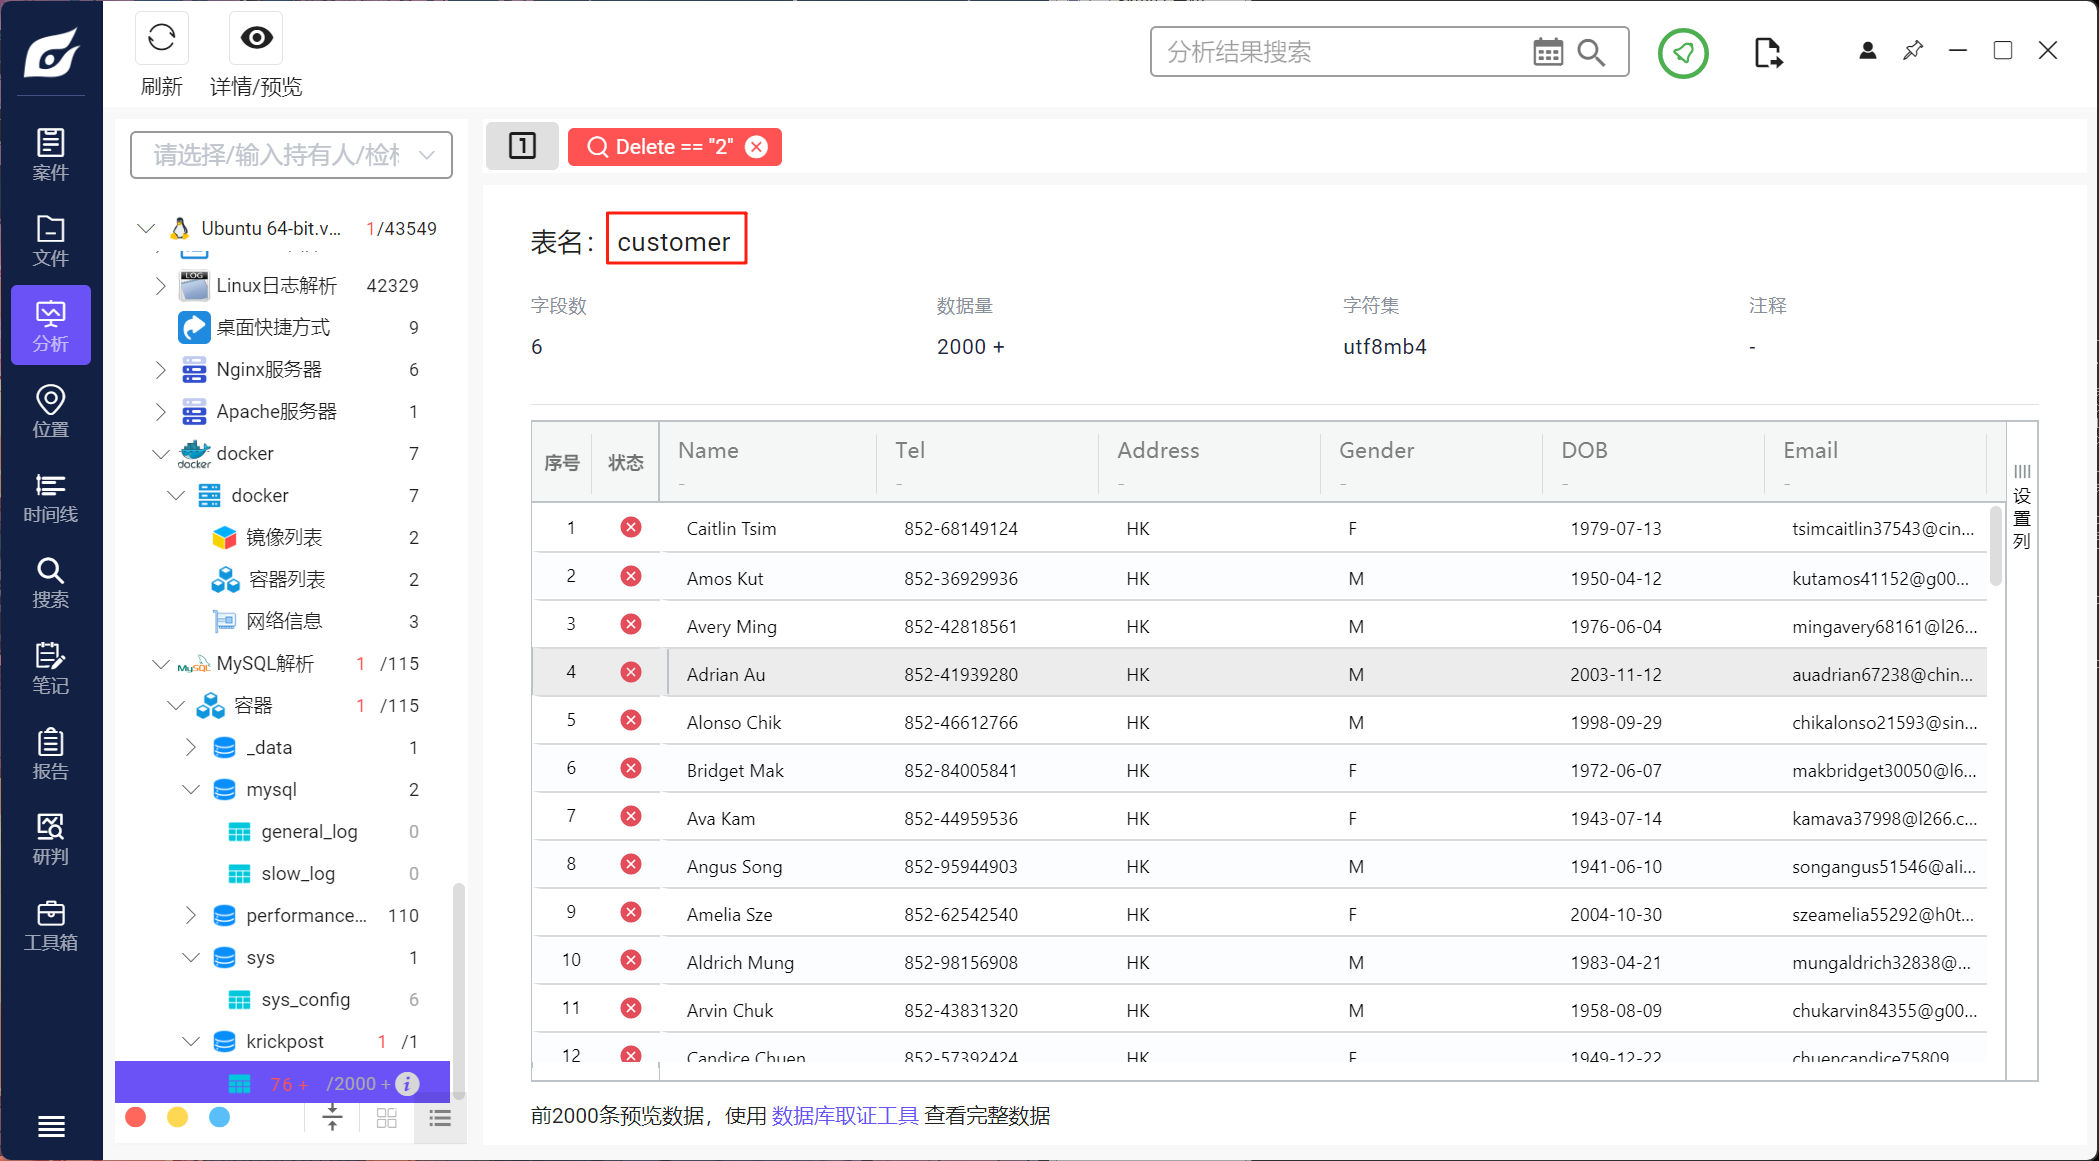Switch to grid view in tree panel
The image size is (2099, 1161).
387,1118
